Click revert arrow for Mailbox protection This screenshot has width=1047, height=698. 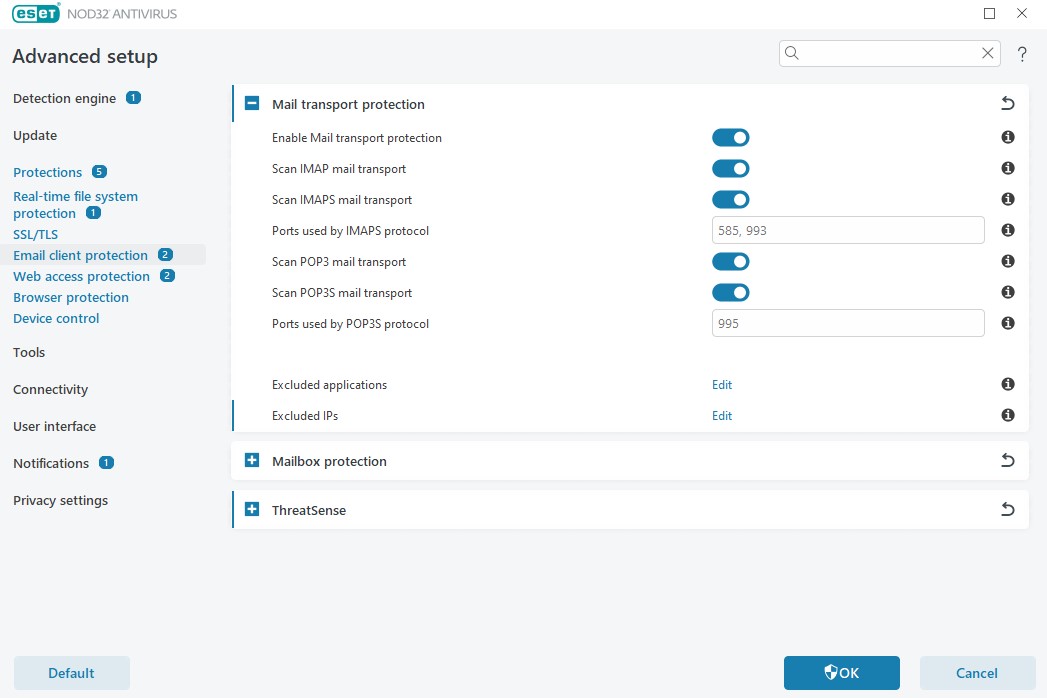(x=1007, y=461)
